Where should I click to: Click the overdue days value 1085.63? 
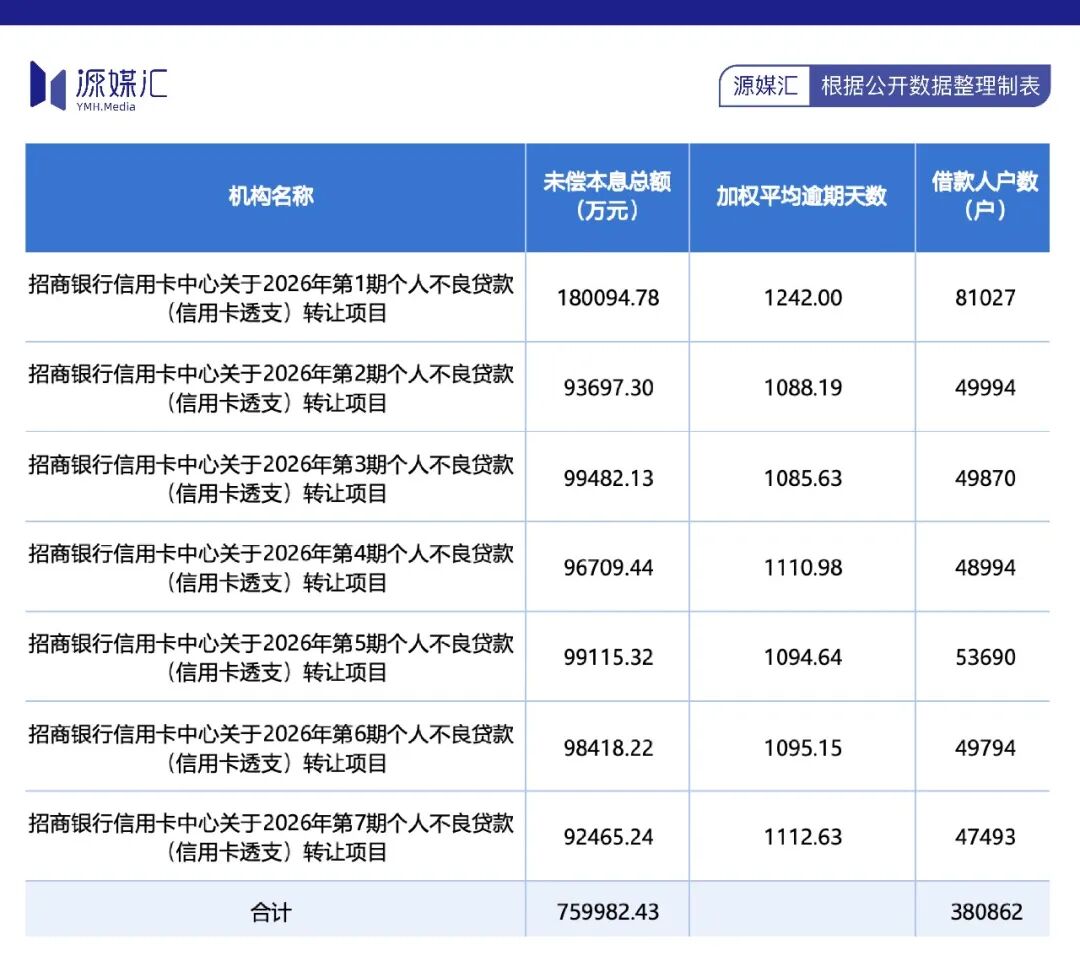(802, 478)
